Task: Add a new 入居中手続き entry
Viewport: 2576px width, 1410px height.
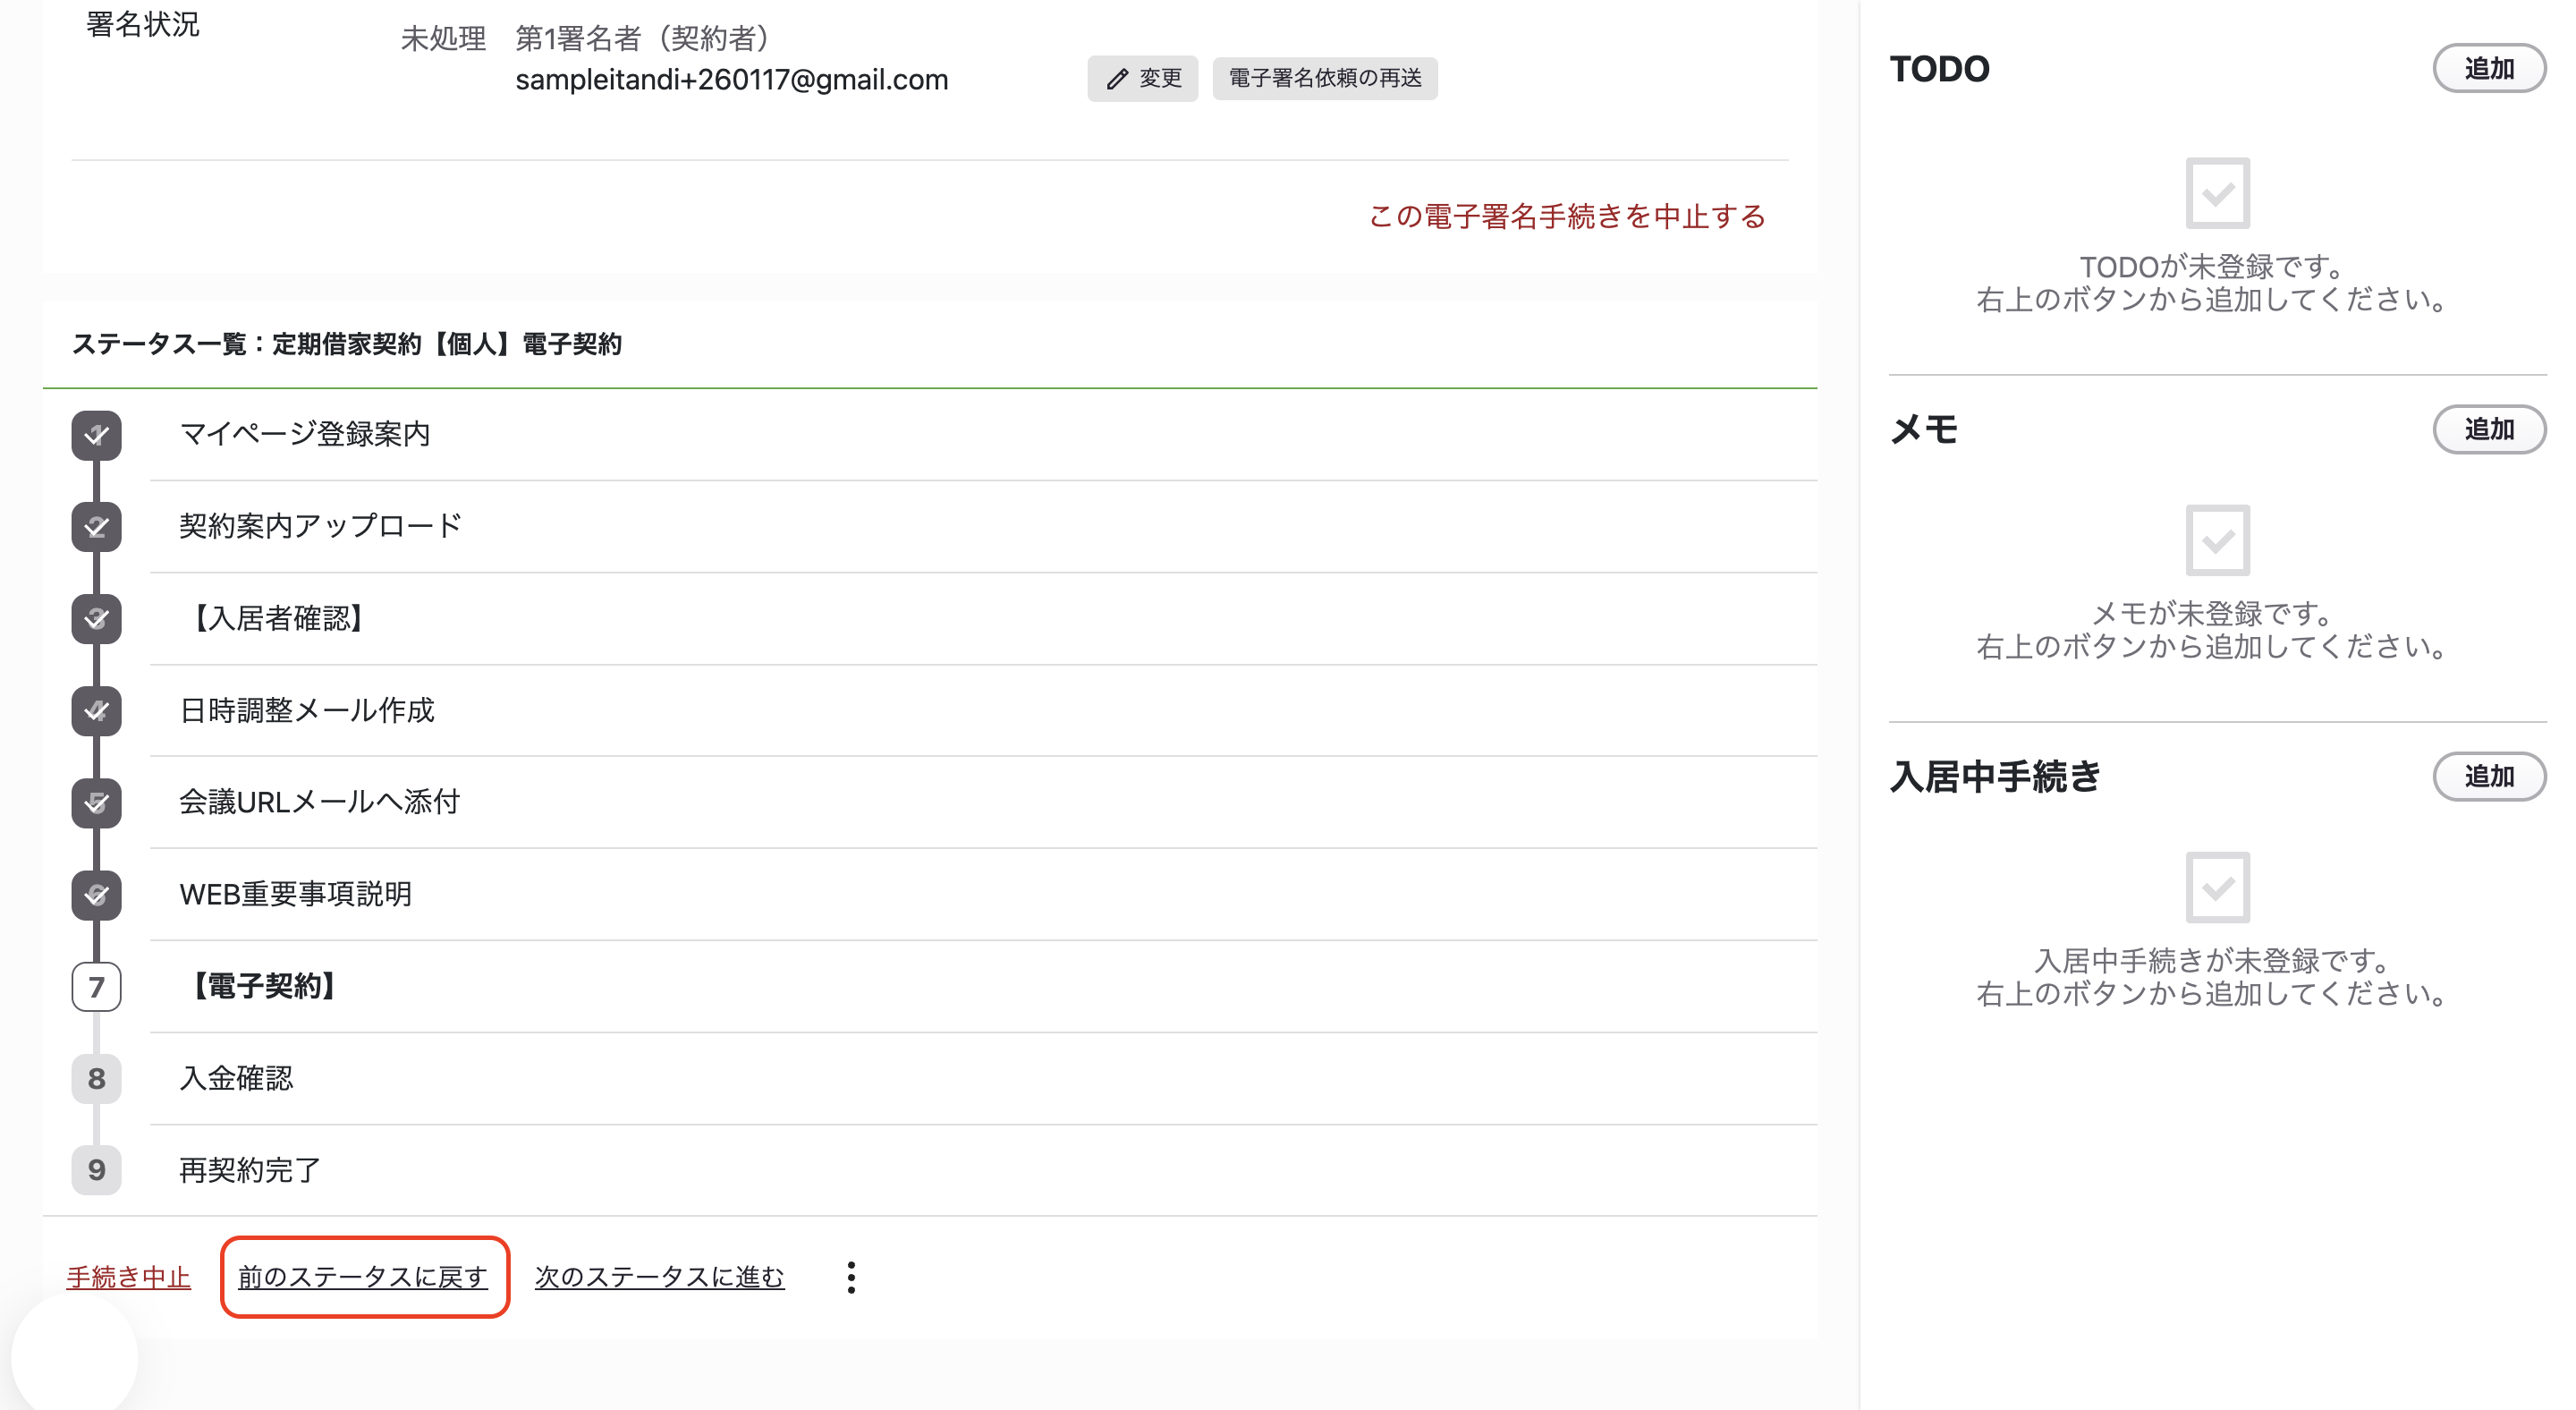Action: pyautogui.click(x=2489, y=777)
